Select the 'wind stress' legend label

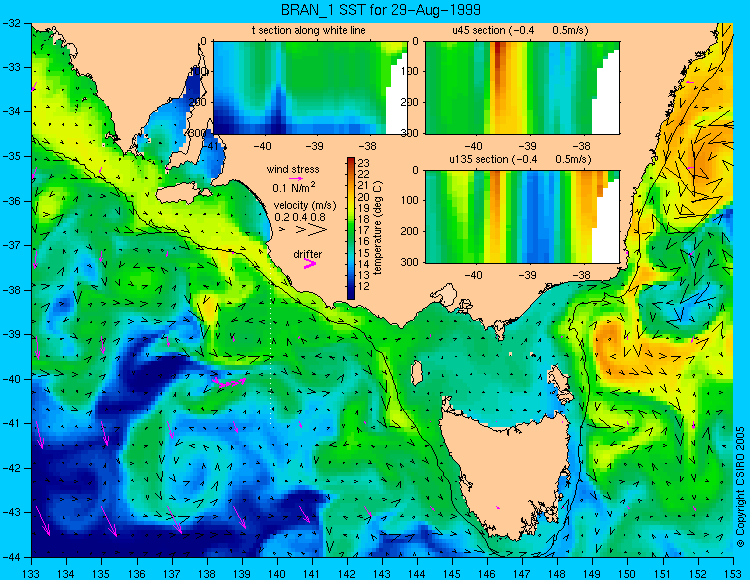pos(293,169)
